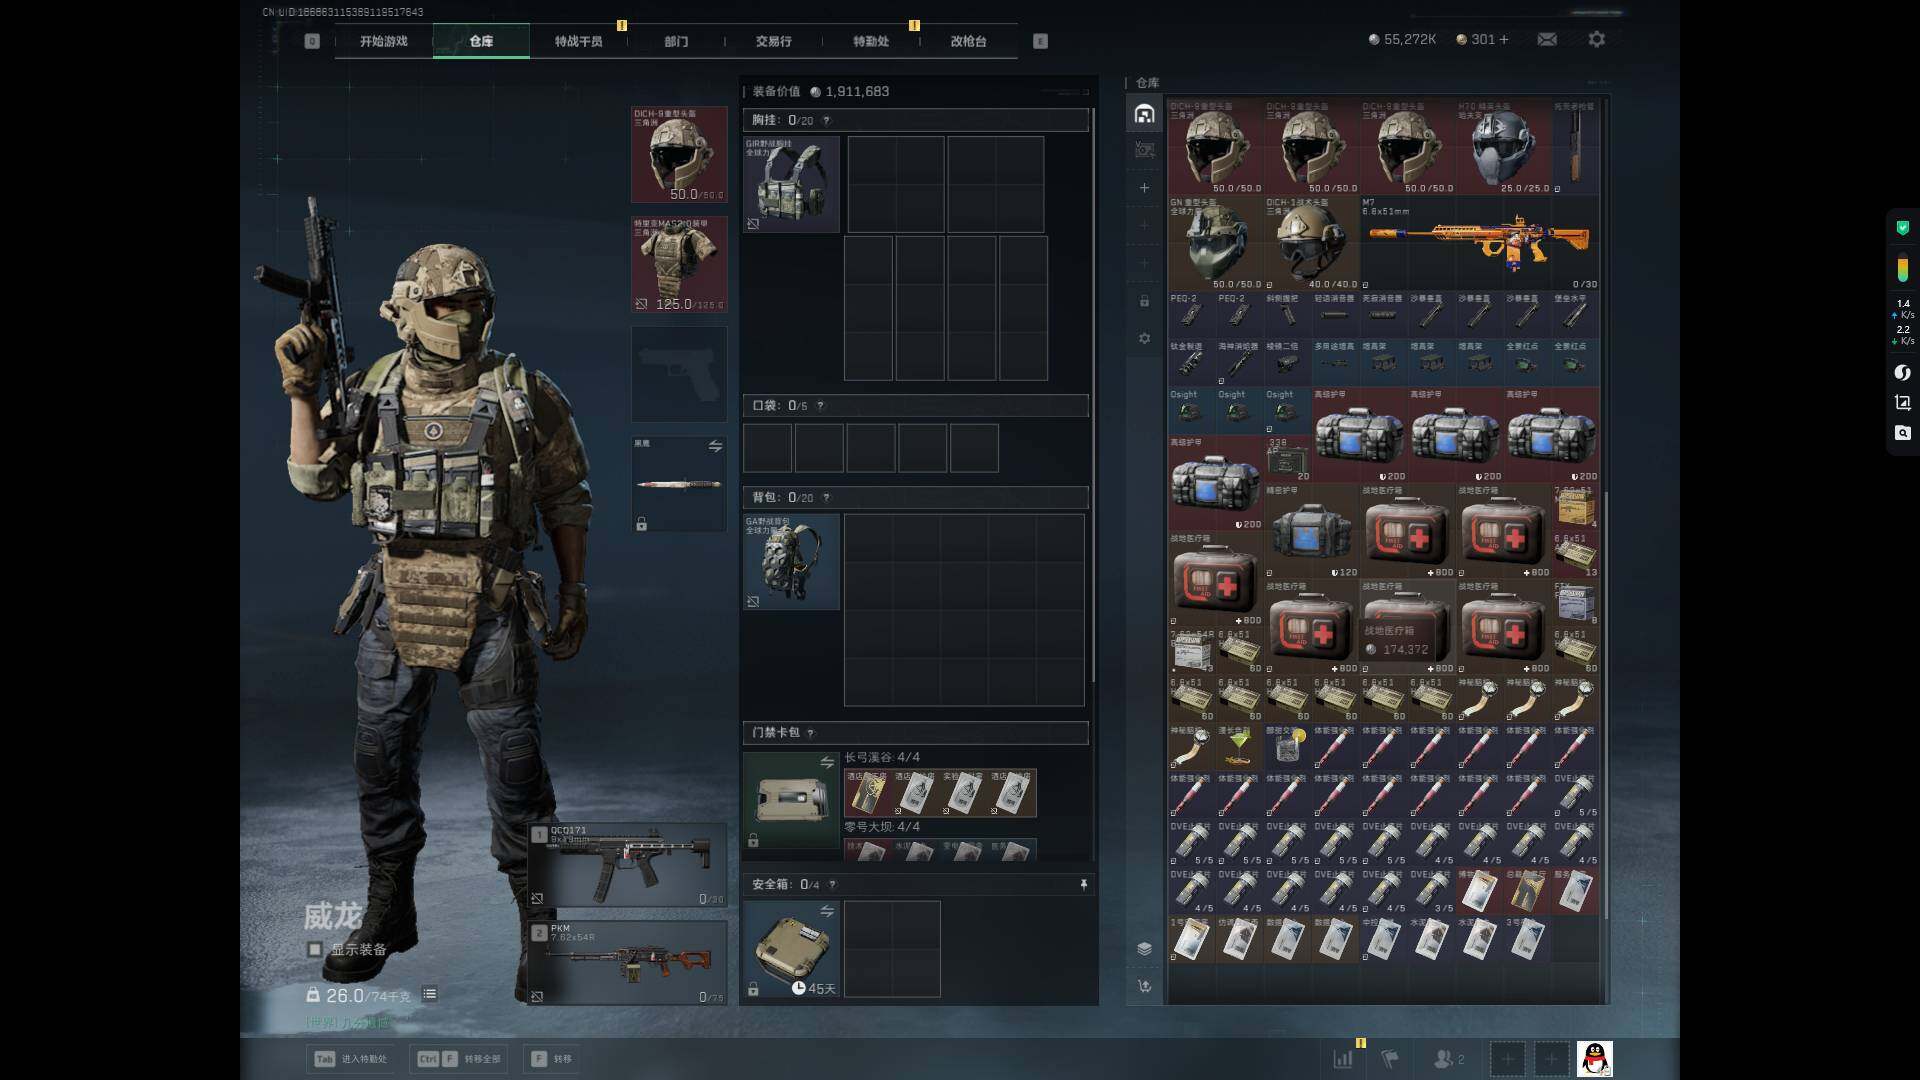Screen dimensions: 1920x1080
Task: Click the pin icon beside 安全箱
Action: coord(1083,884)
